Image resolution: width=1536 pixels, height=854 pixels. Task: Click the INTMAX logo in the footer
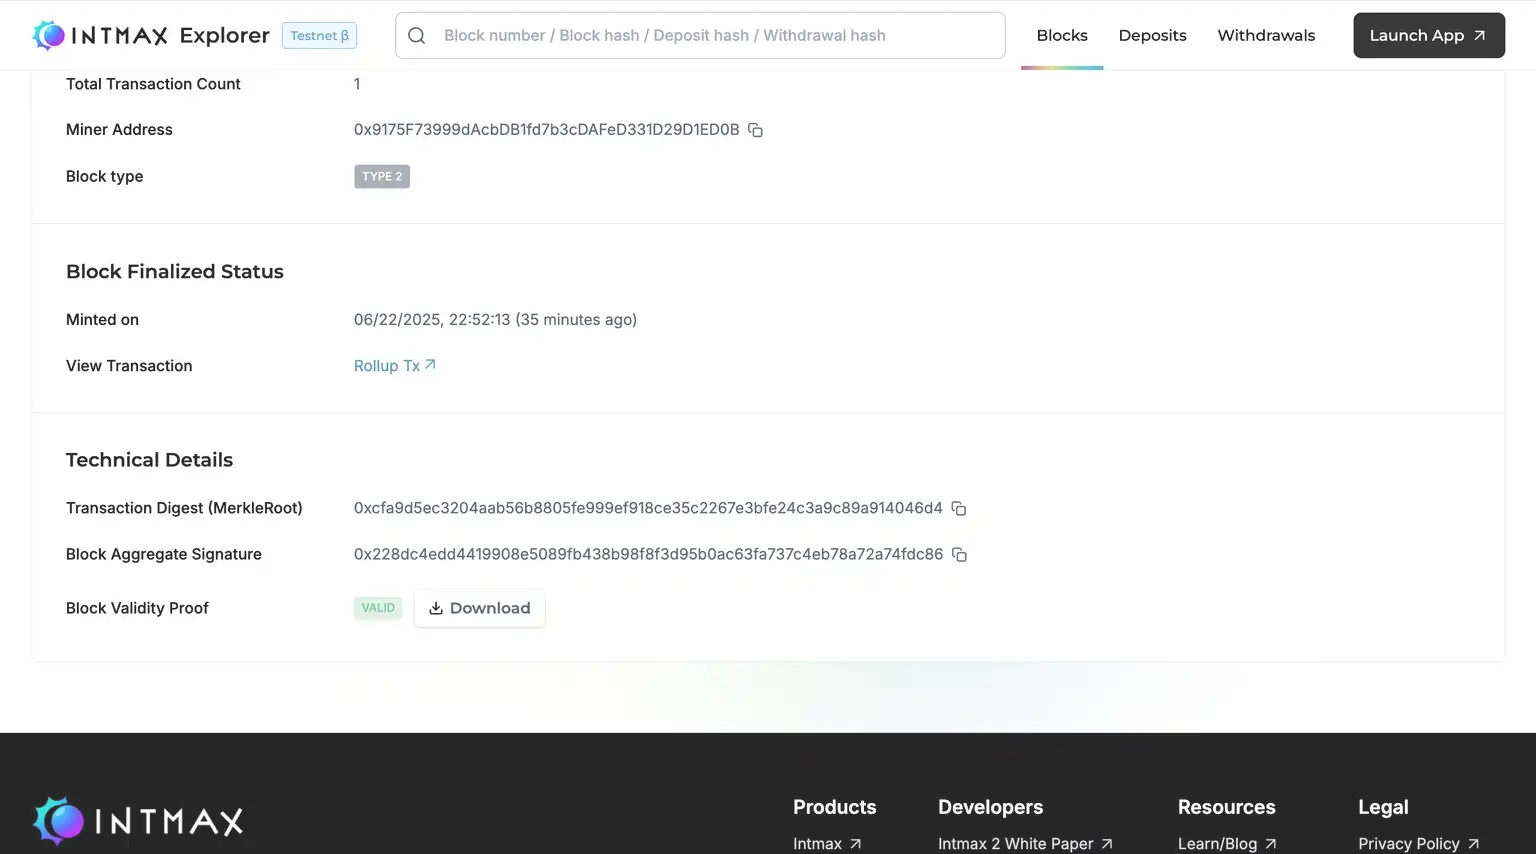click(x=138, y=821)
